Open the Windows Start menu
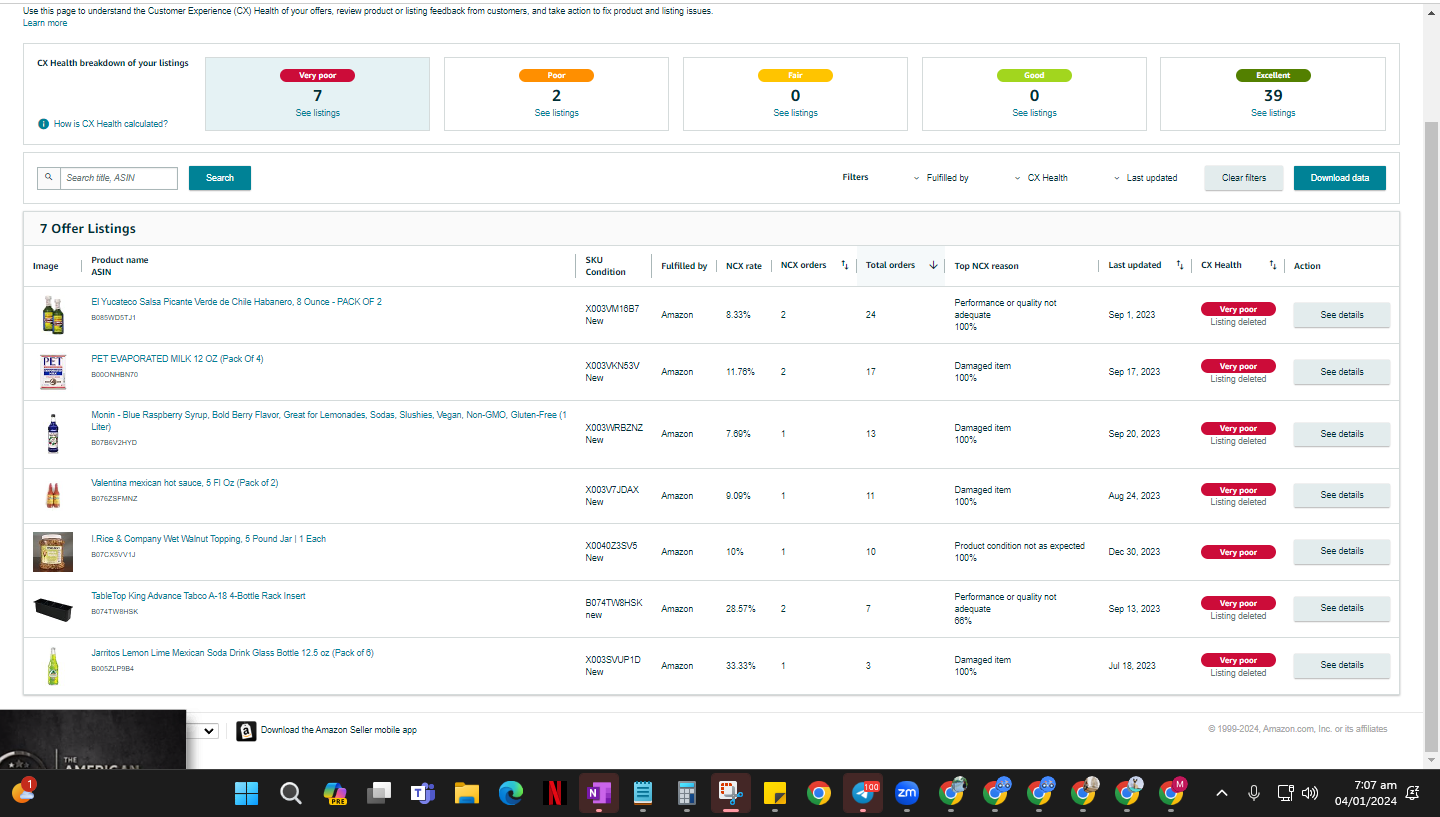 pyautogui.click(x=246, y=794)
